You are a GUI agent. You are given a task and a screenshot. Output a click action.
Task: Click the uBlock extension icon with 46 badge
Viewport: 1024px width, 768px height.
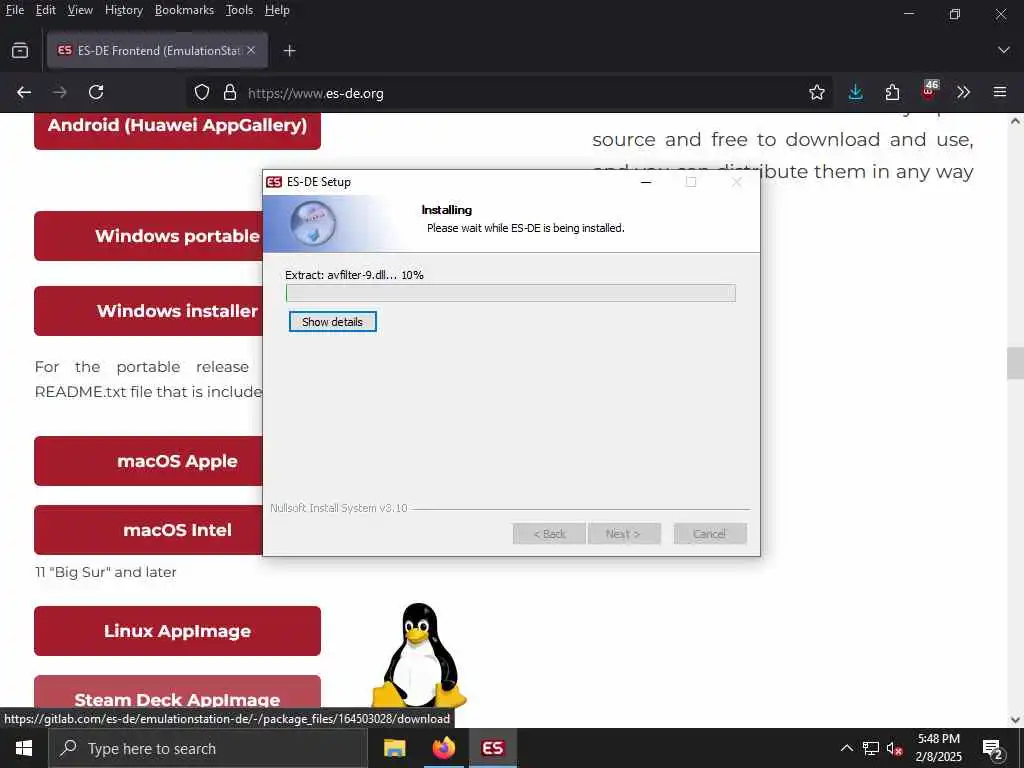coord(929,91)
